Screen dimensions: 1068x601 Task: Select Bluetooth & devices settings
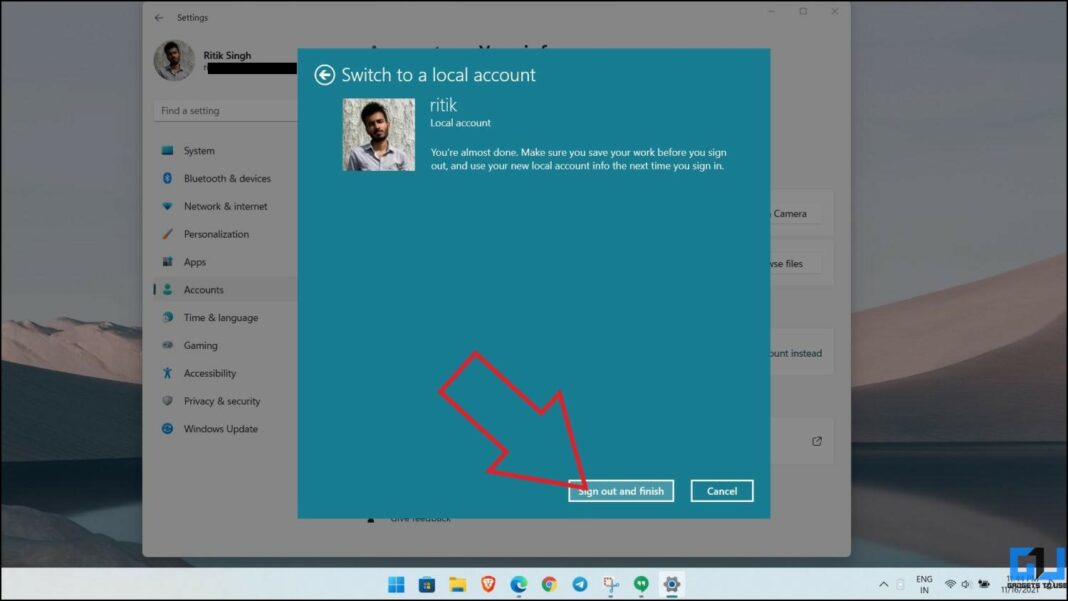pyautogui.click(x=229, y=178)
